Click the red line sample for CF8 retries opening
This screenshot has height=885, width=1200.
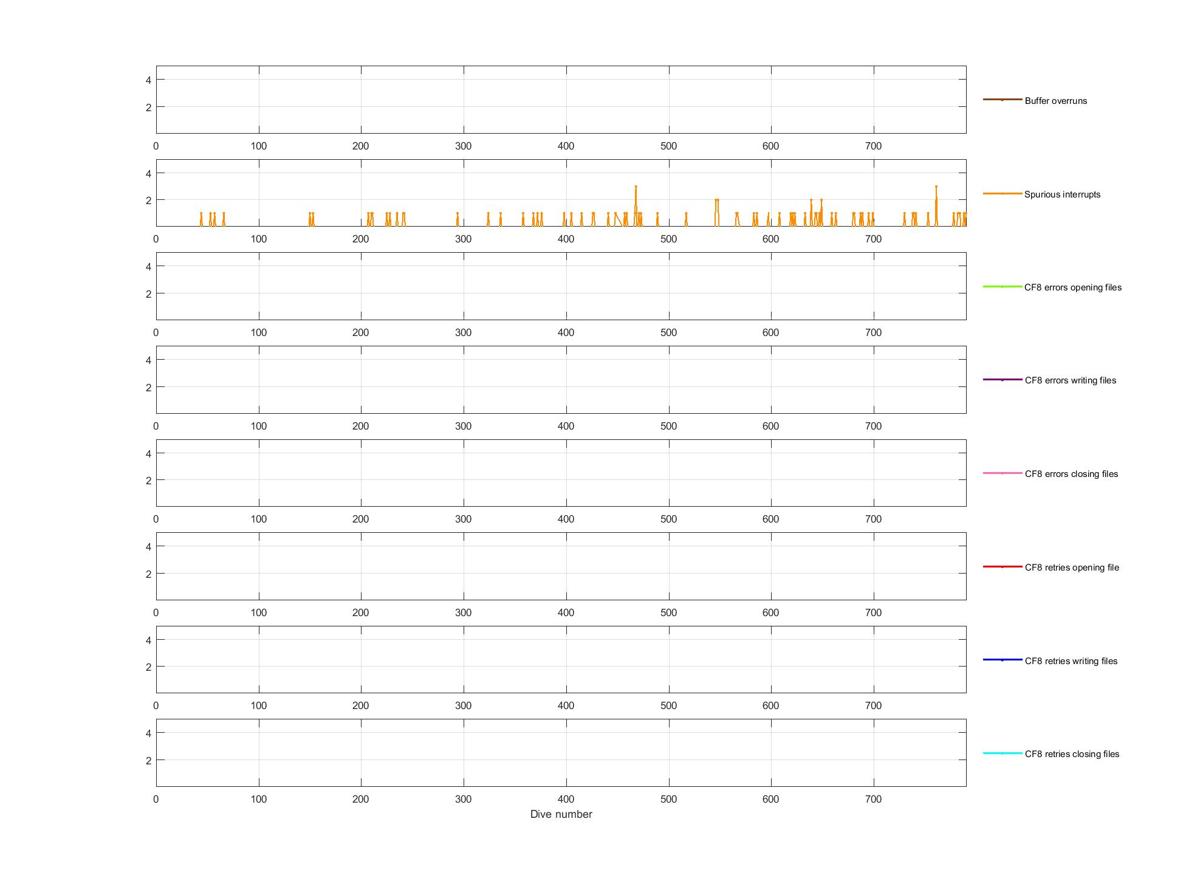click(x=1002, y=567)
